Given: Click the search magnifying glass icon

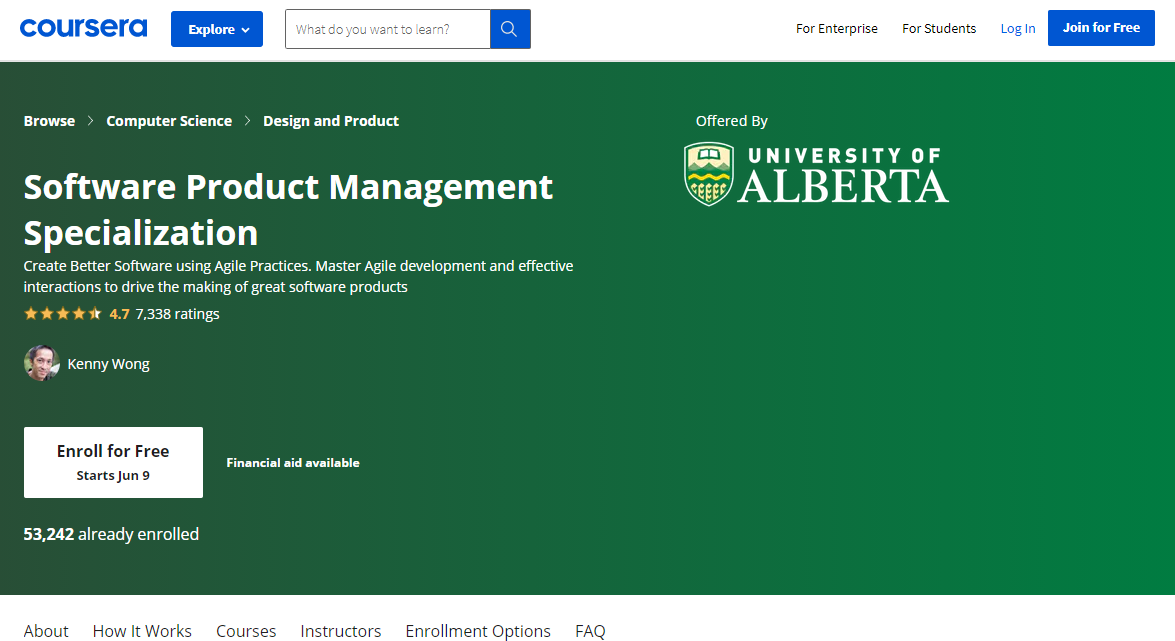Looking at the screenshot, I should [x=509, y=28].
